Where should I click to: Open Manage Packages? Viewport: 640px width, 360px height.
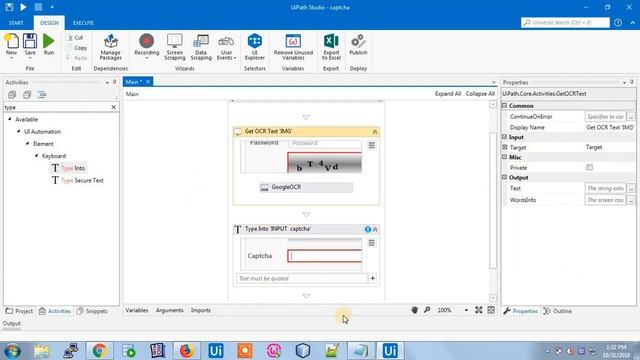pyautogui.click(x=111, y=47)
